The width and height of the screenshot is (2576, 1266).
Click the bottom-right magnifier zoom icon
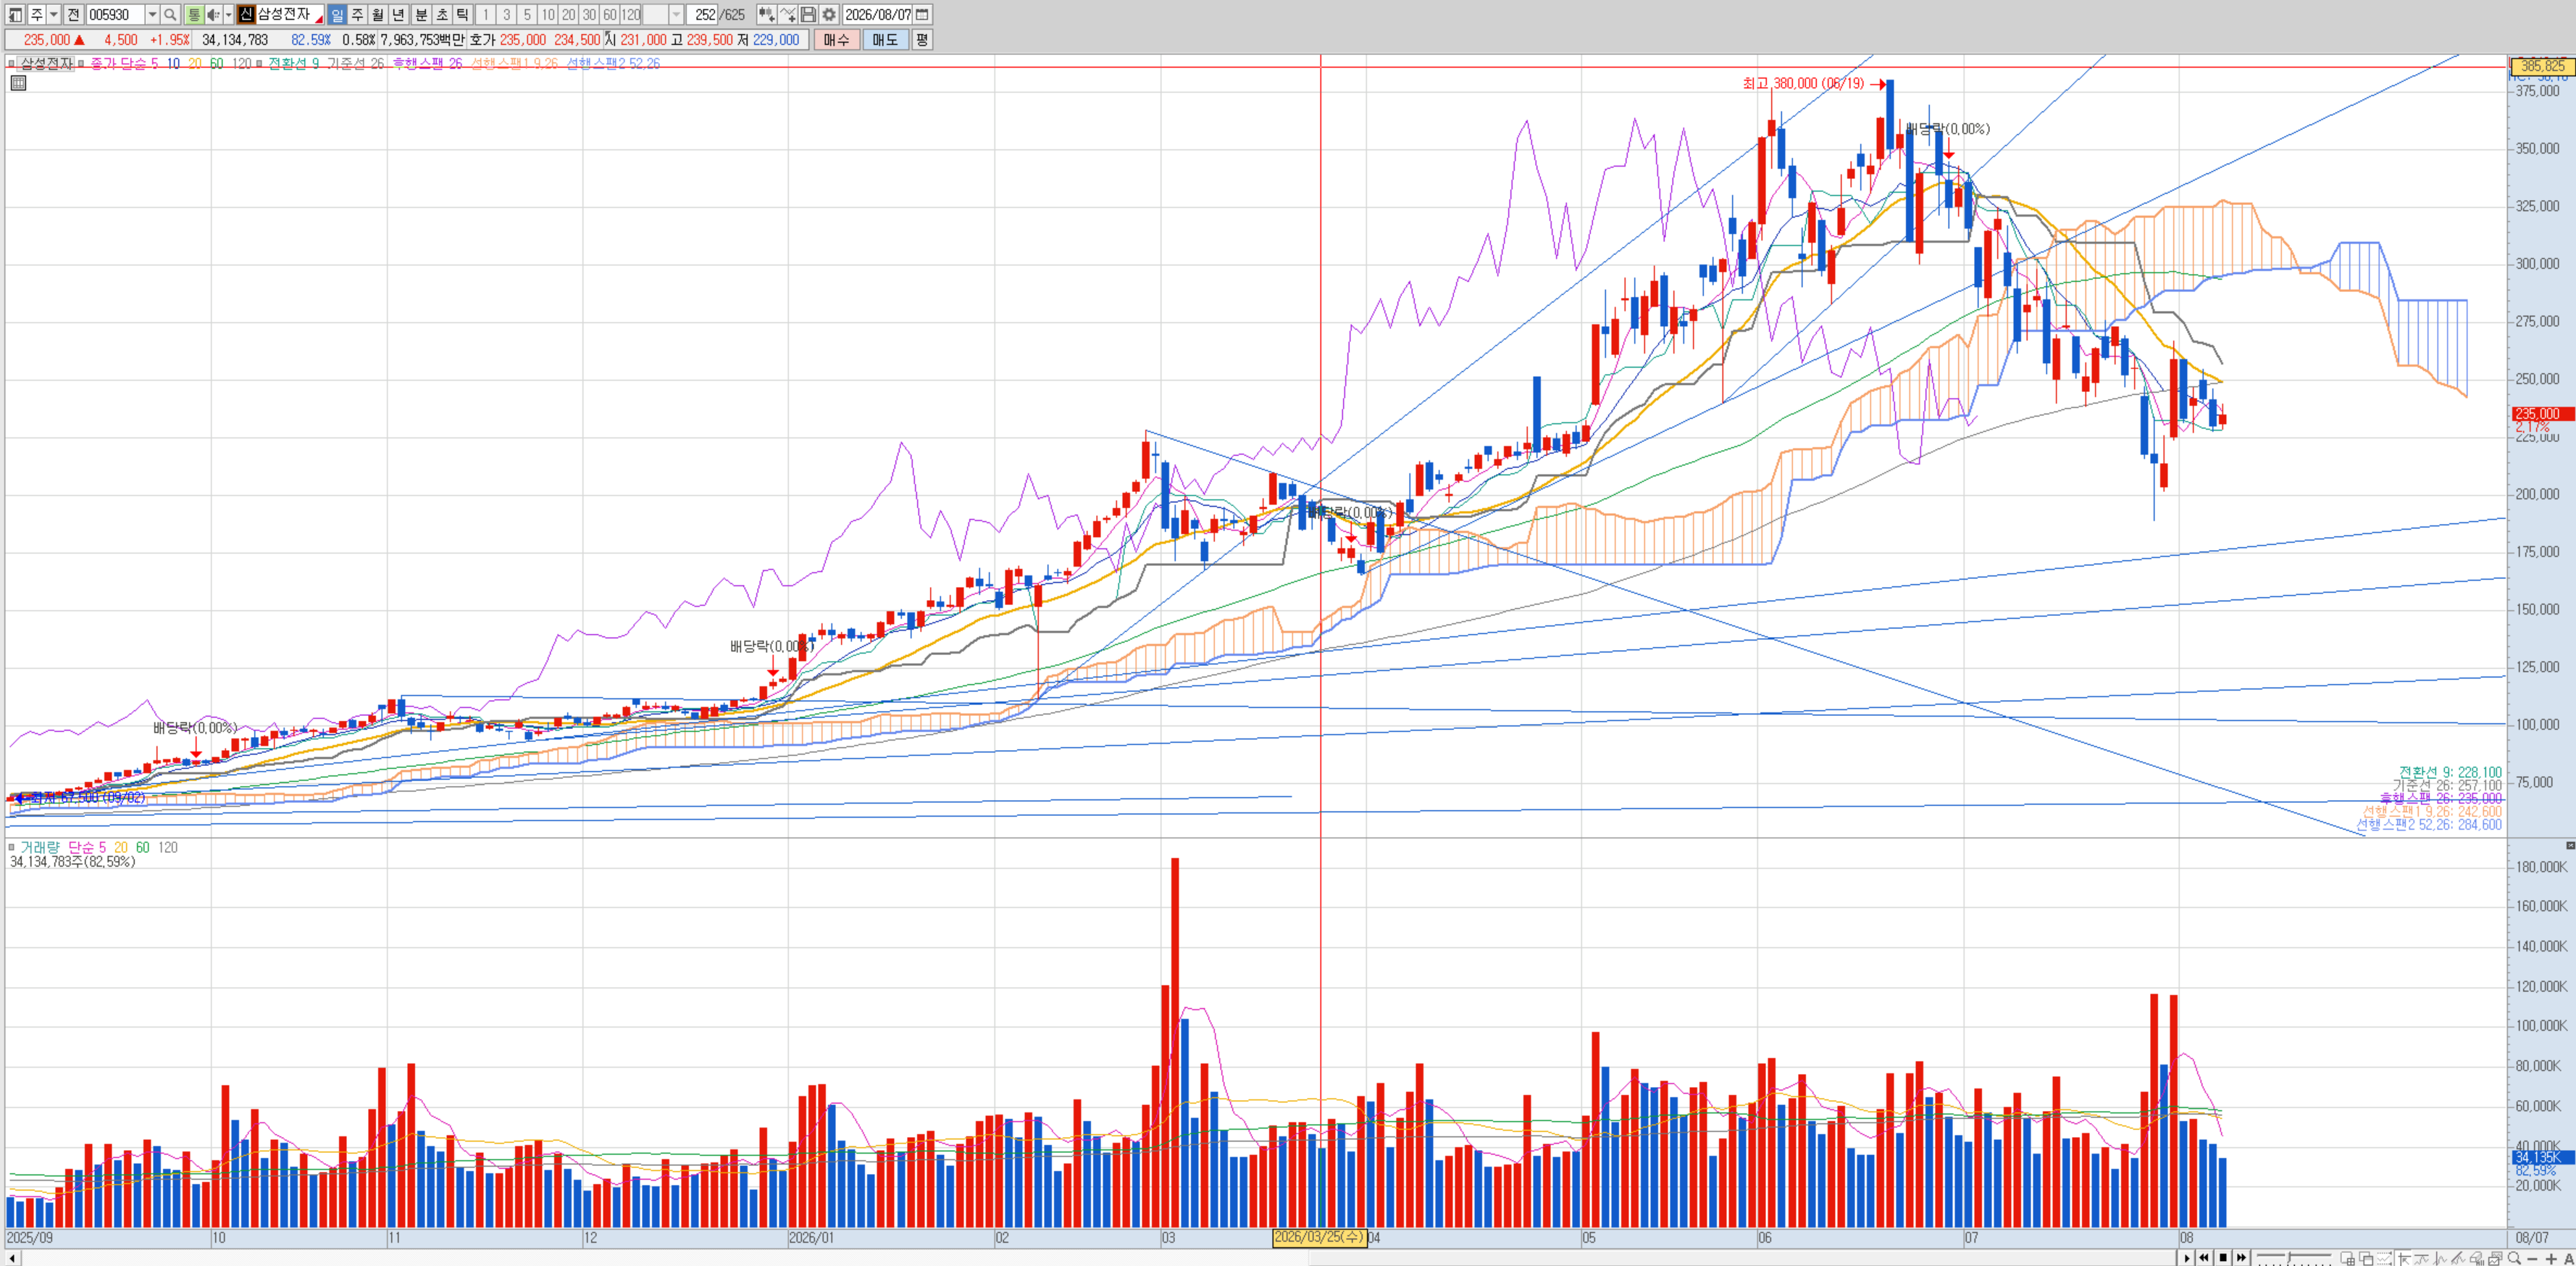(2514, 1258)
